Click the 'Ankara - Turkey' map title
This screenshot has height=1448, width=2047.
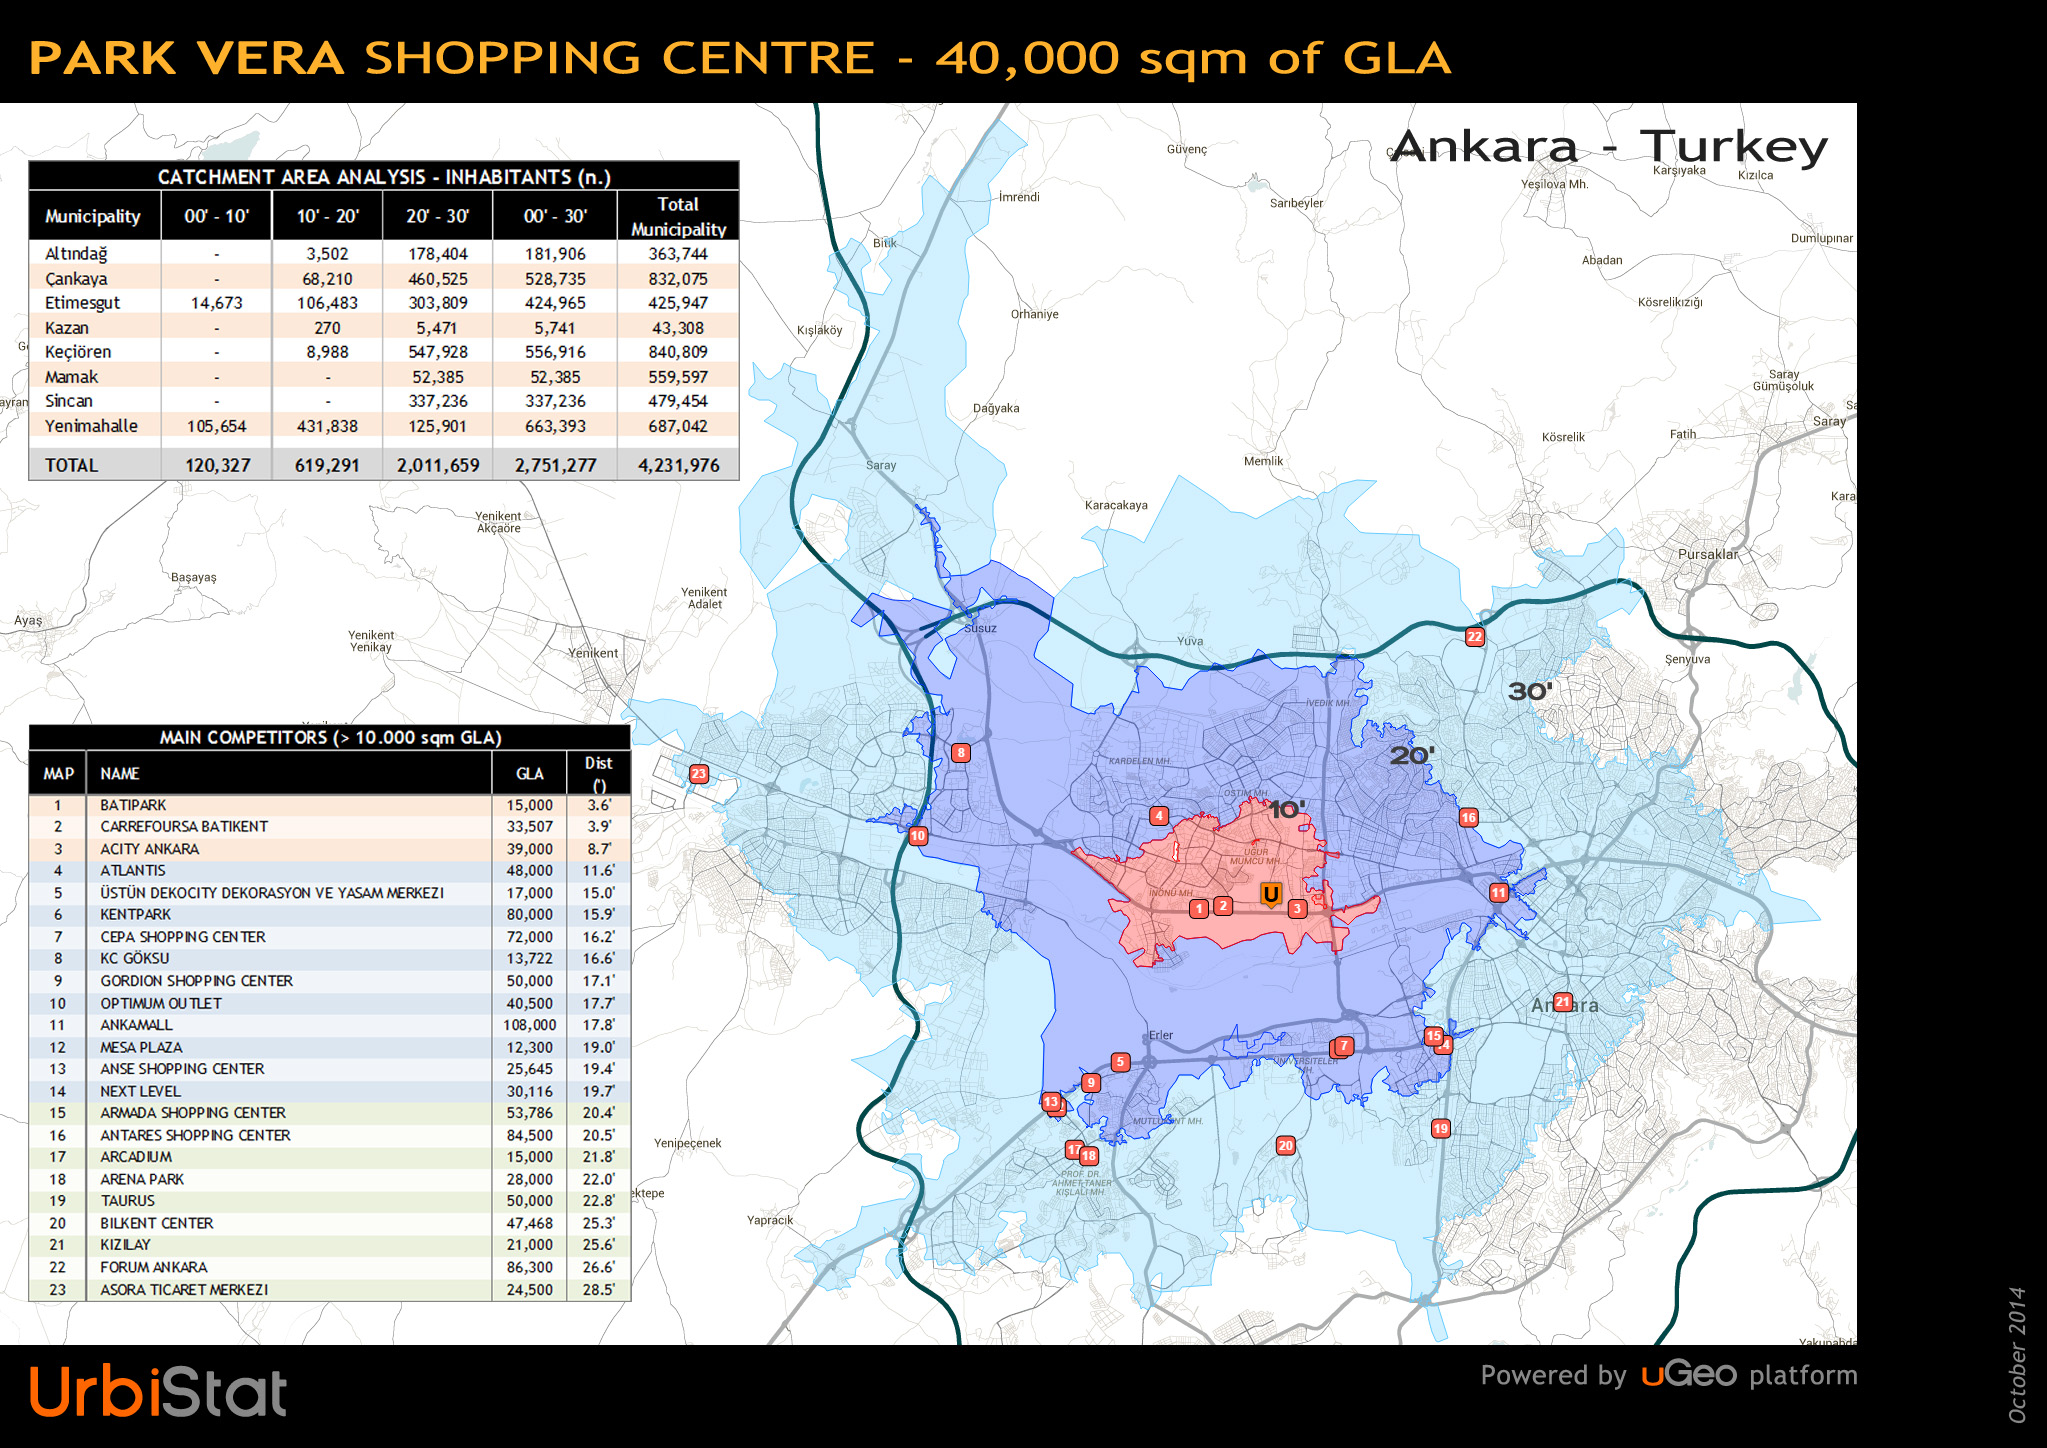coord(1609,147)
